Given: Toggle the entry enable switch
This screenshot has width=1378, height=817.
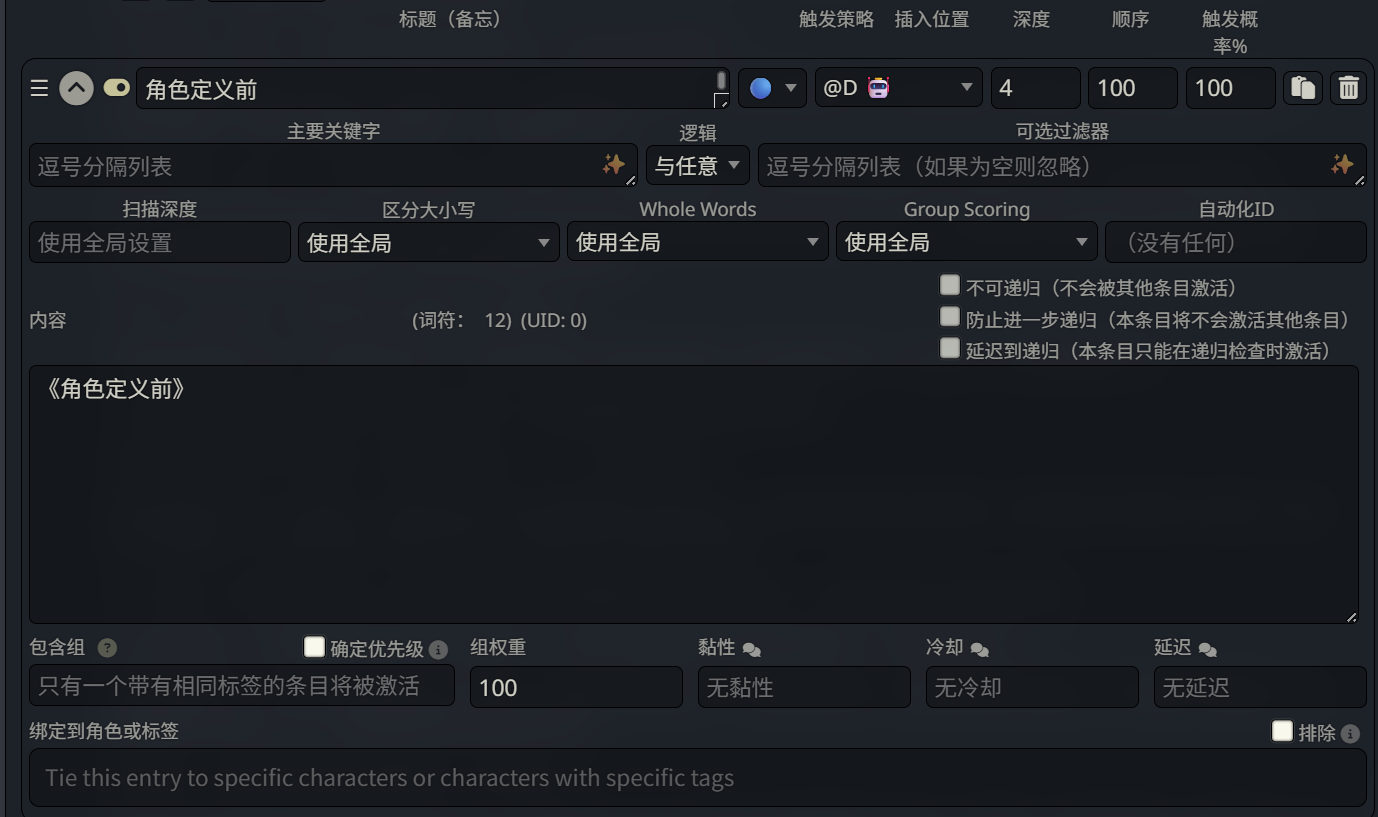Looking at the screenshot, I should [x=117, y=88].
